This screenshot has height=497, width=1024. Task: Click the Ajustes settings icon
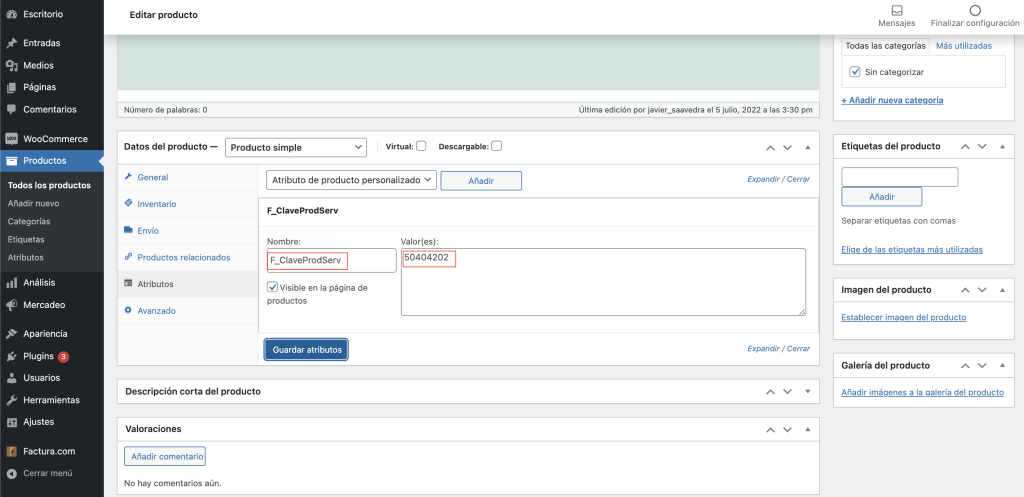point(11,422)
